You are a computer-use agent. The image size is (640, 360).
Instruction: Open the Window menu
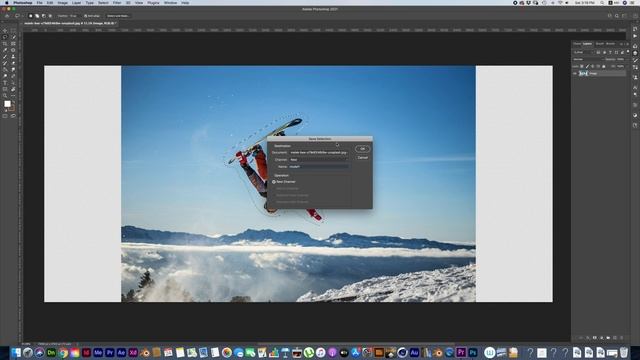[170, 3]
